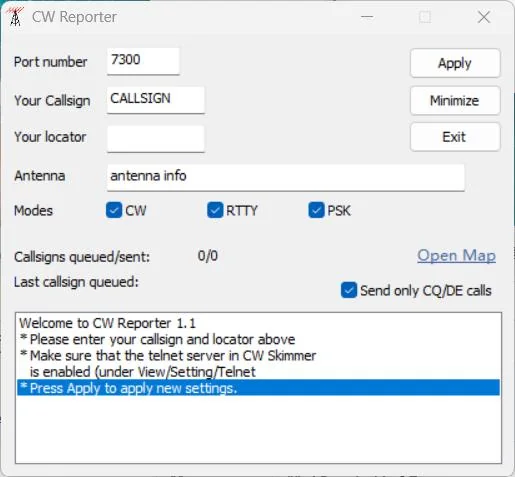Click the Minimize button
The height and width of the screenshot is (477, 515).
455,100
